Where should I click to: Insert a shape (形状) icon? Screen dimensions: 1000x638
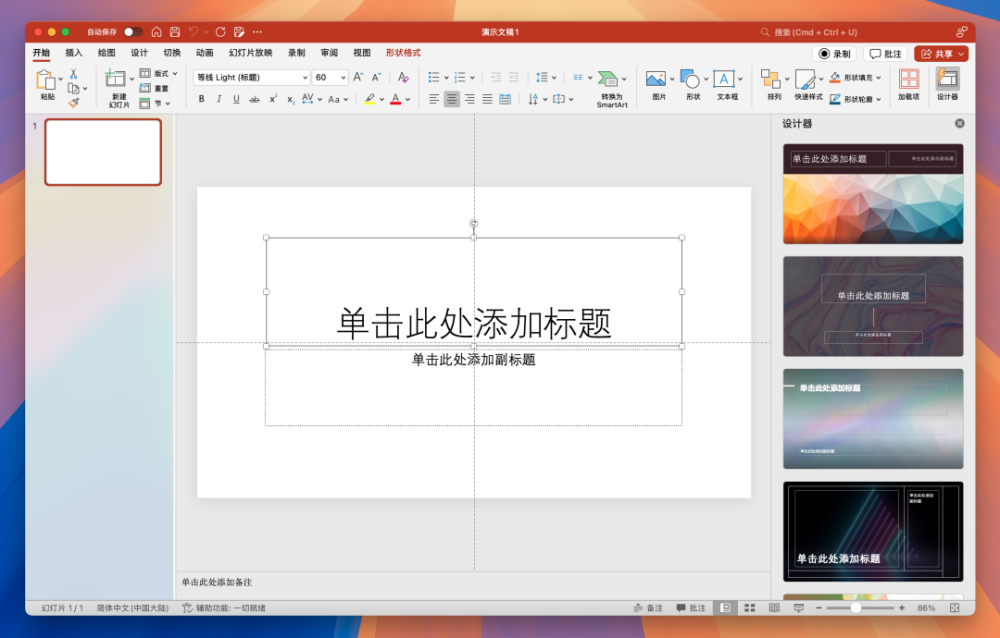(x=689, y=79)
